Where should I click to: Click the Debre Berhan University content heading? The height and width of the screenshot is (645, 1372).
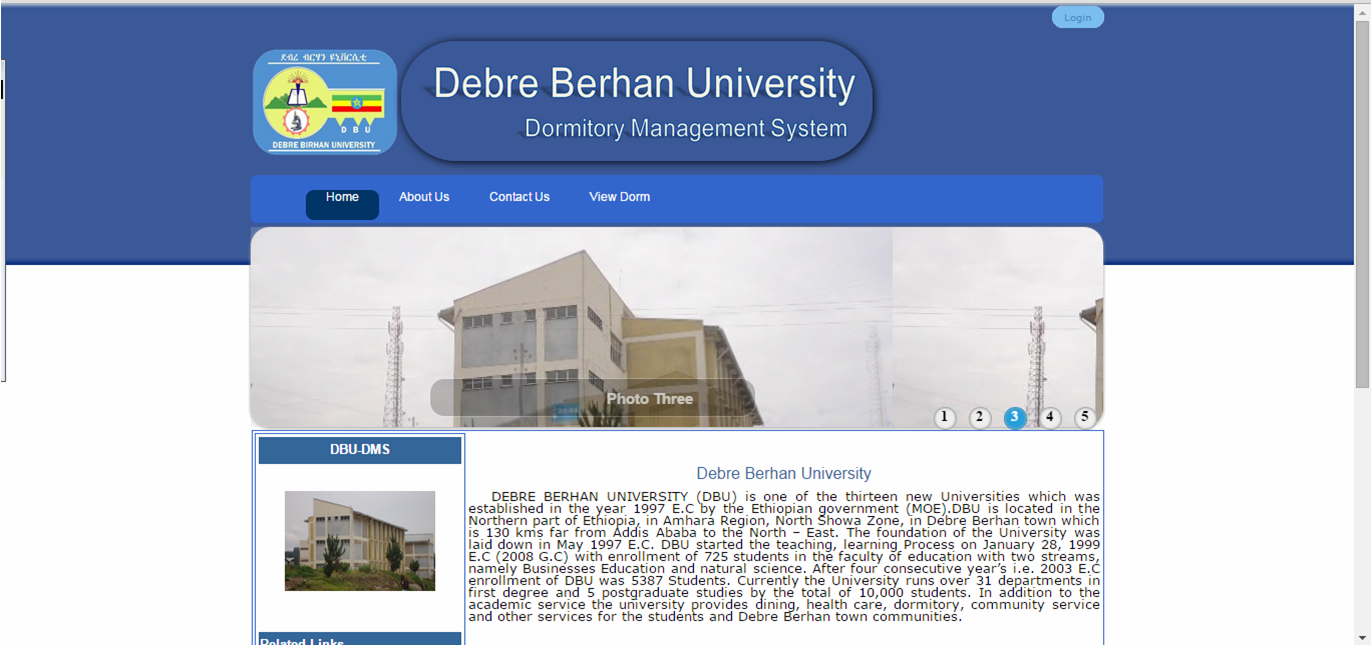tap(784, 474)
